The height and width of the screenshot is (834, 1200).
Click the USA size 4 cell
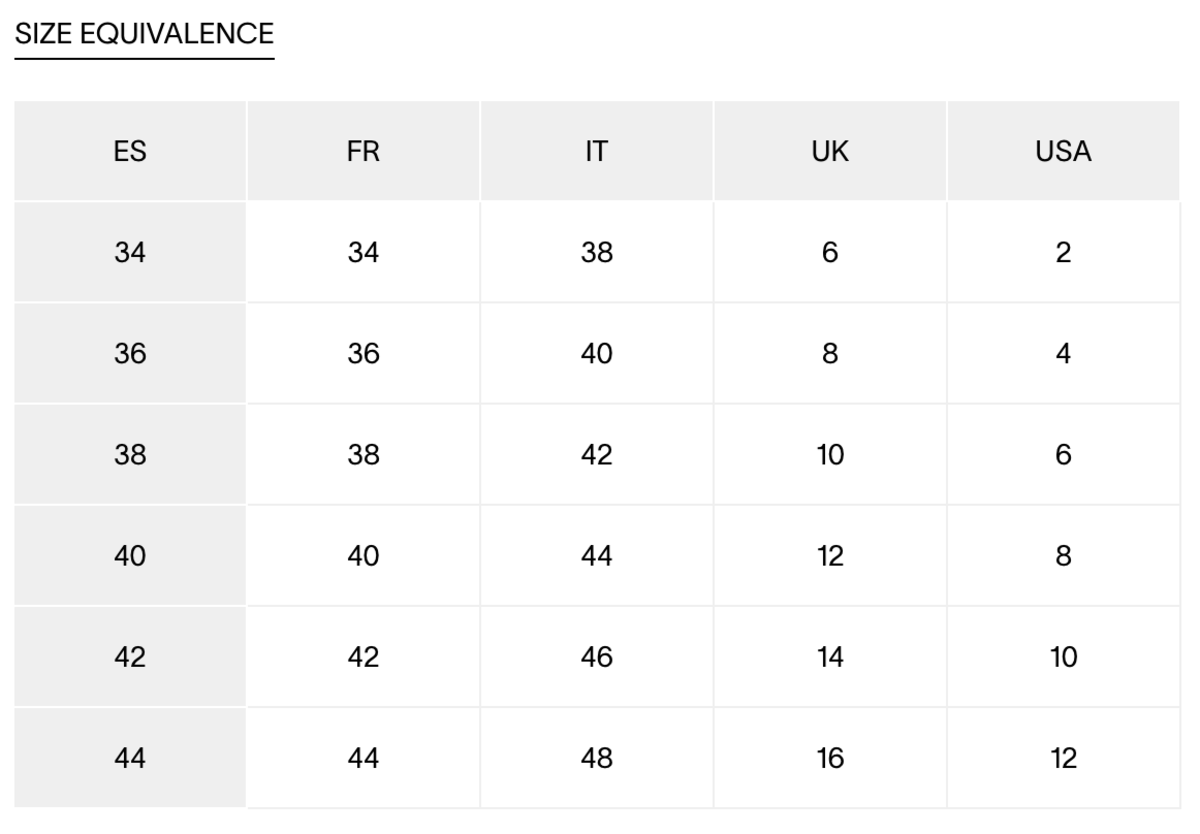[x=1063, y=354]
